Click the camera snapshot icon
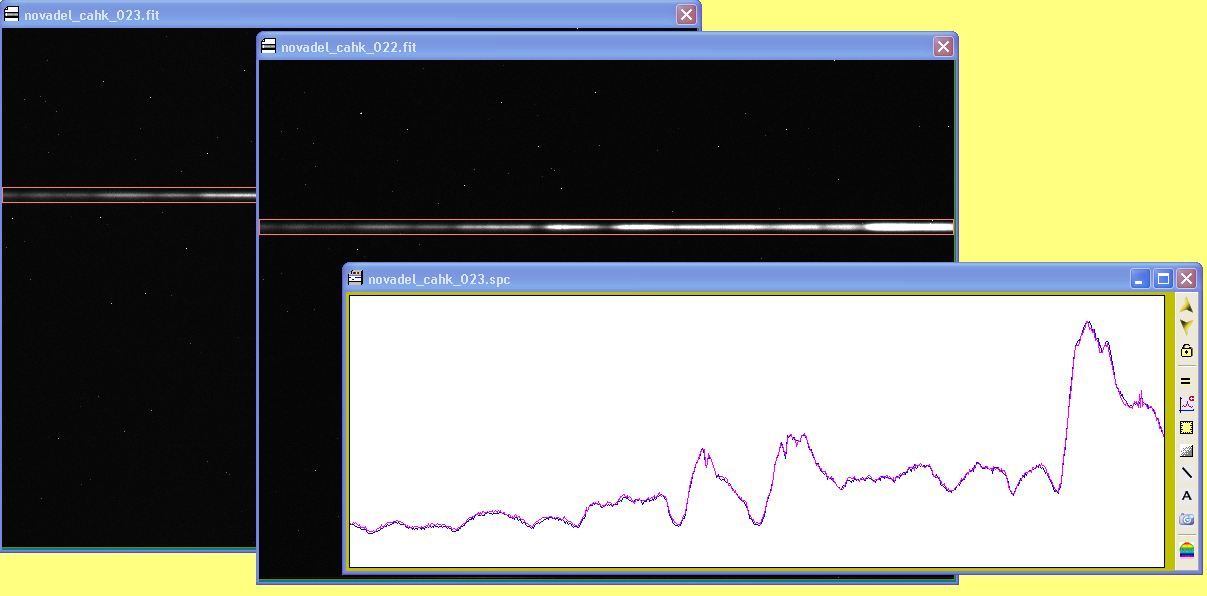This screenshot has width=1207, height=596. tap(1186, 519)
